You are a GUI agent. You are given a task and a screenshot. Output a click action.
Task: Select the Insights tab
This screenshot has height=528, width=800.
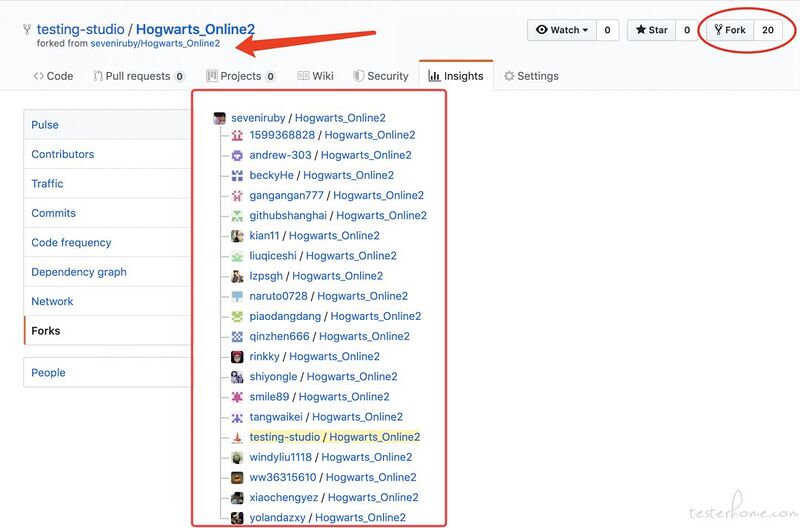(x=456, y=76)
